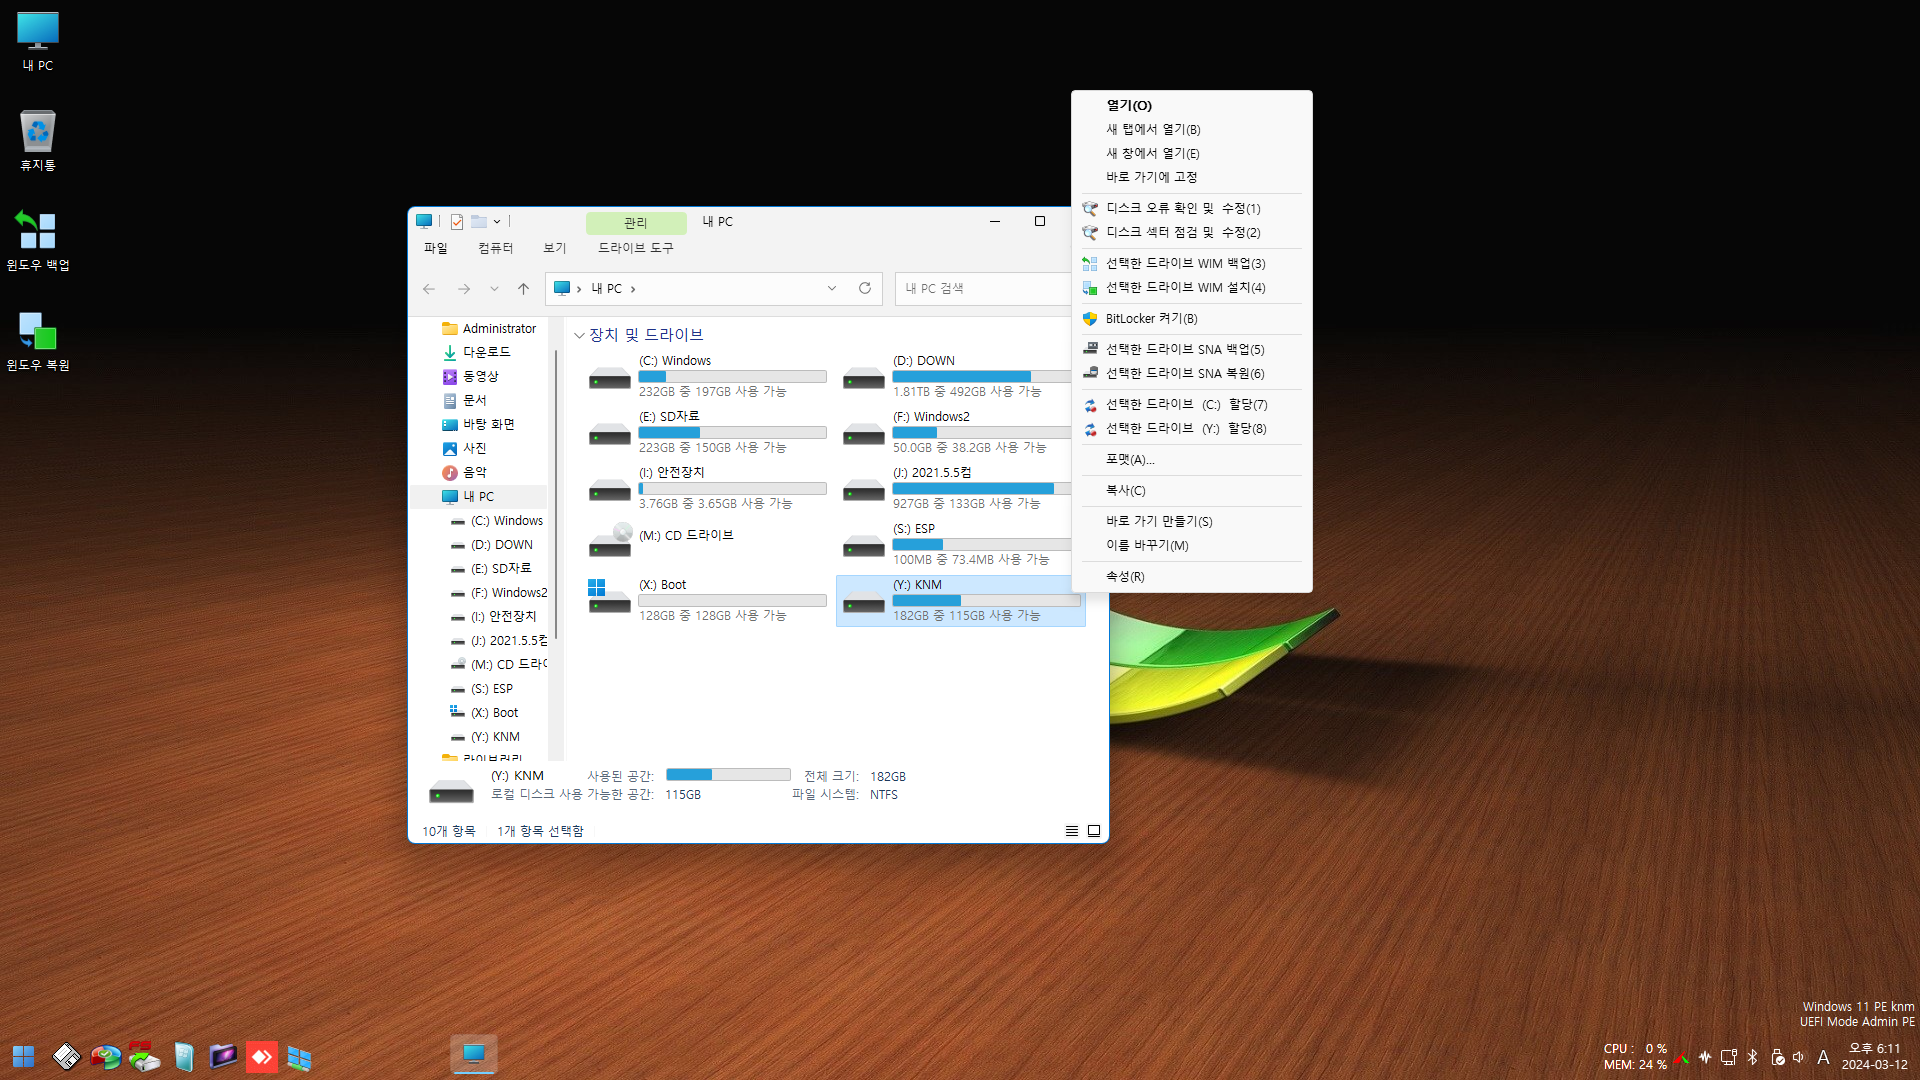Launch AnyDesk red icon on taskbar
The image size is (1920, 1080).
261,1056
